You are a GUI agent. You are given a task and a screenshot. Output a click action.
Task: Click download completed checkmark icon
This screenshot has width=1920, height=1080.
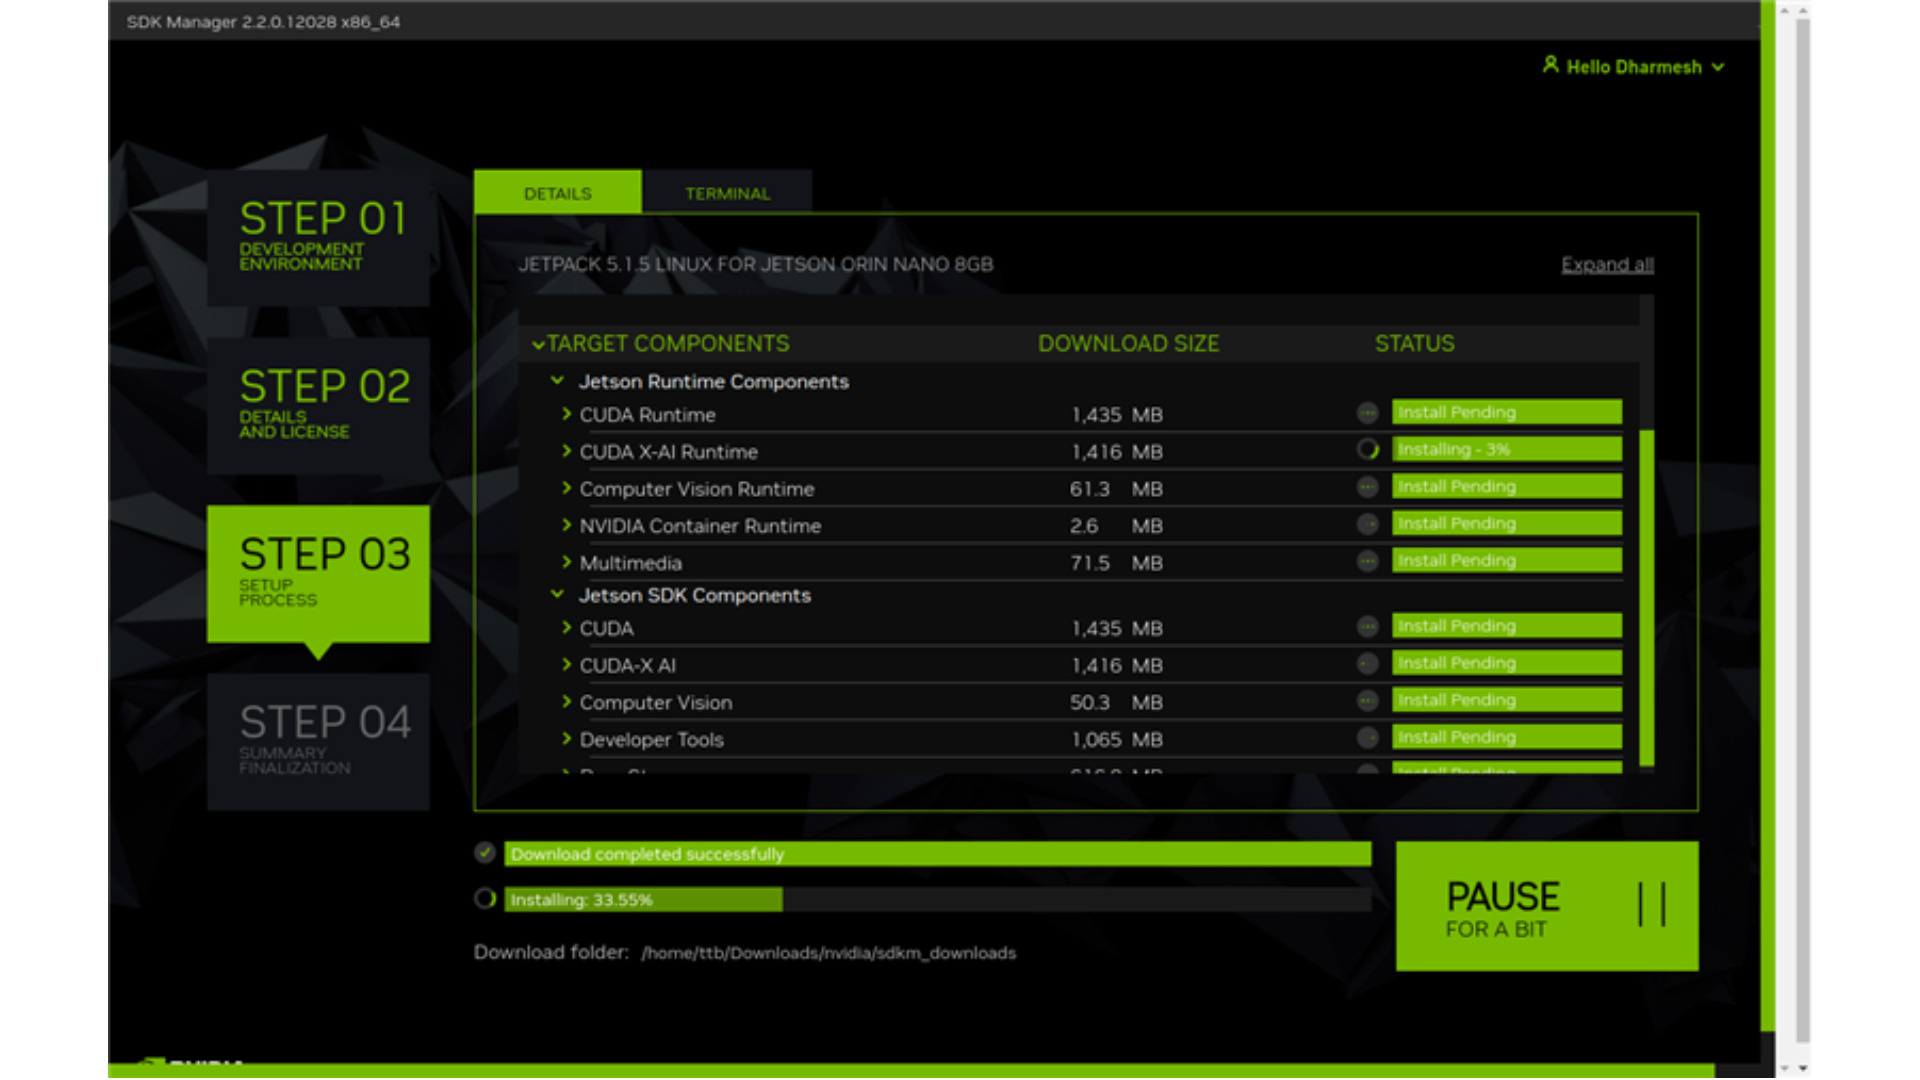[x=485, y=853]
